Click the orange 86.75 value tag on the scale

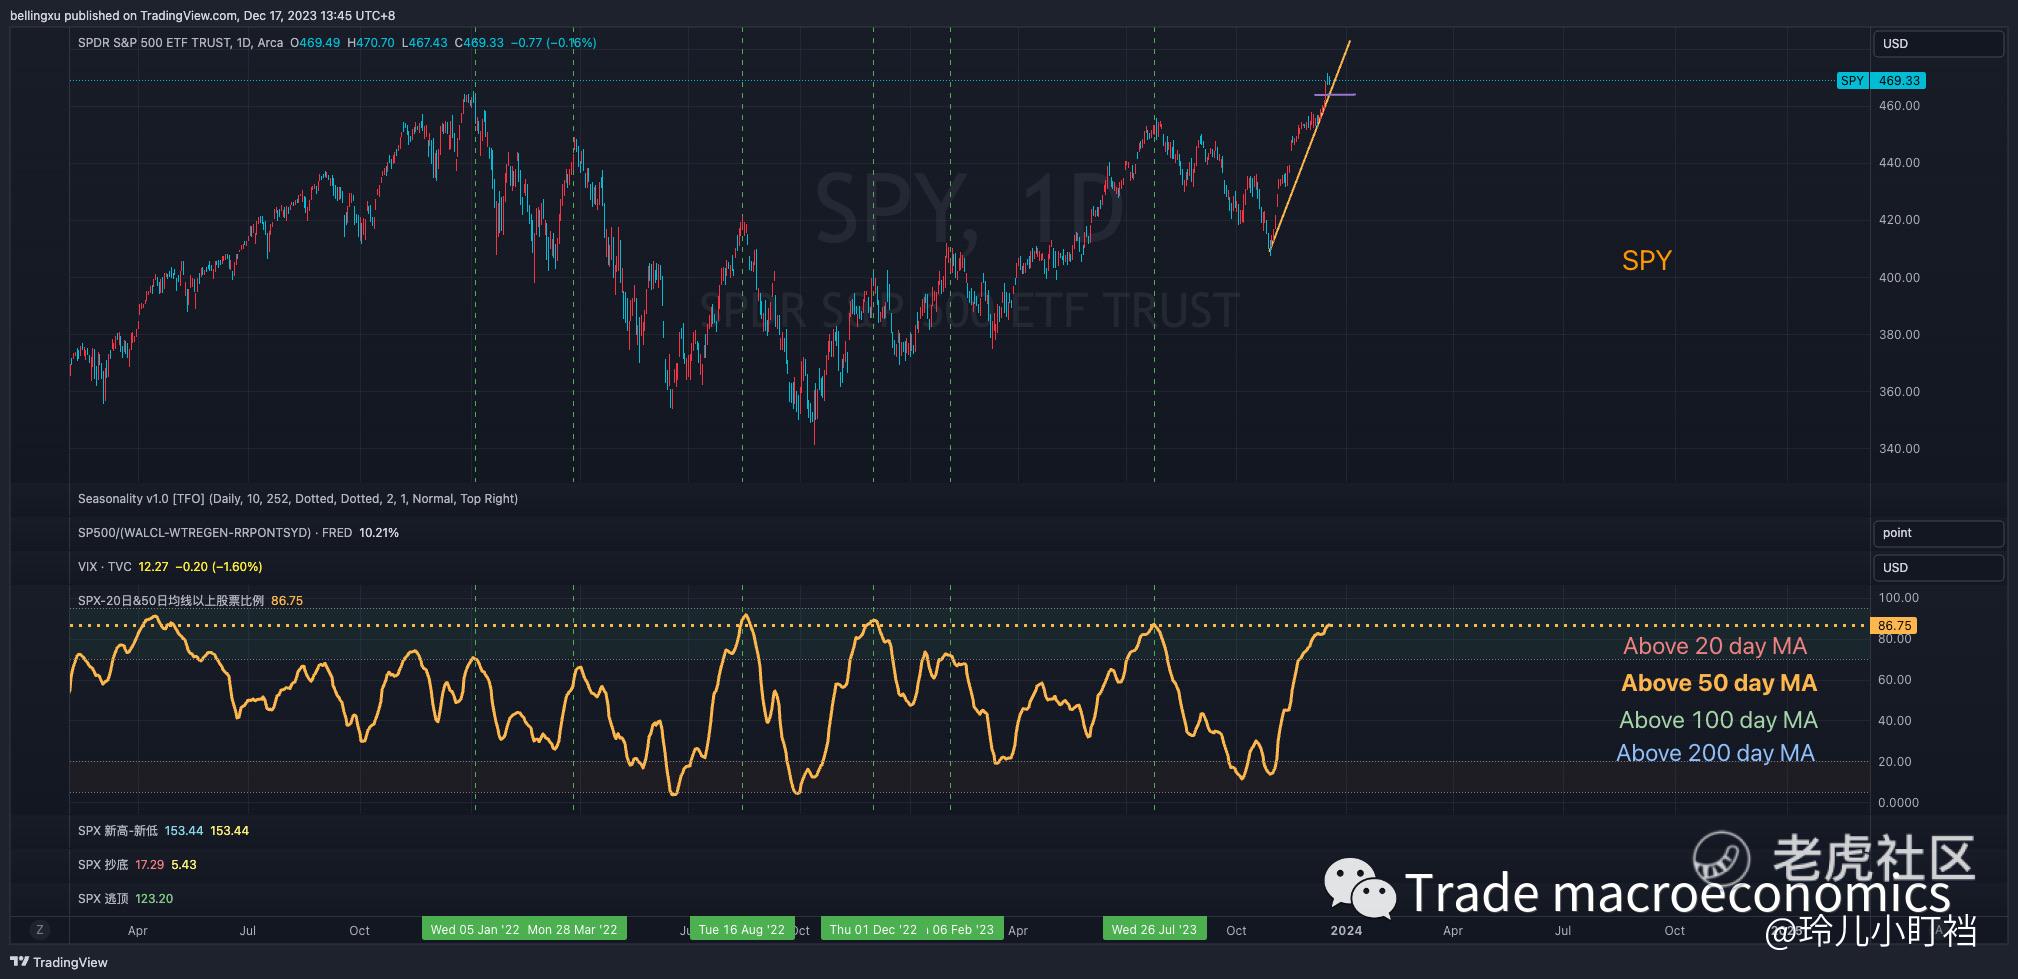tap(1894, 626)
